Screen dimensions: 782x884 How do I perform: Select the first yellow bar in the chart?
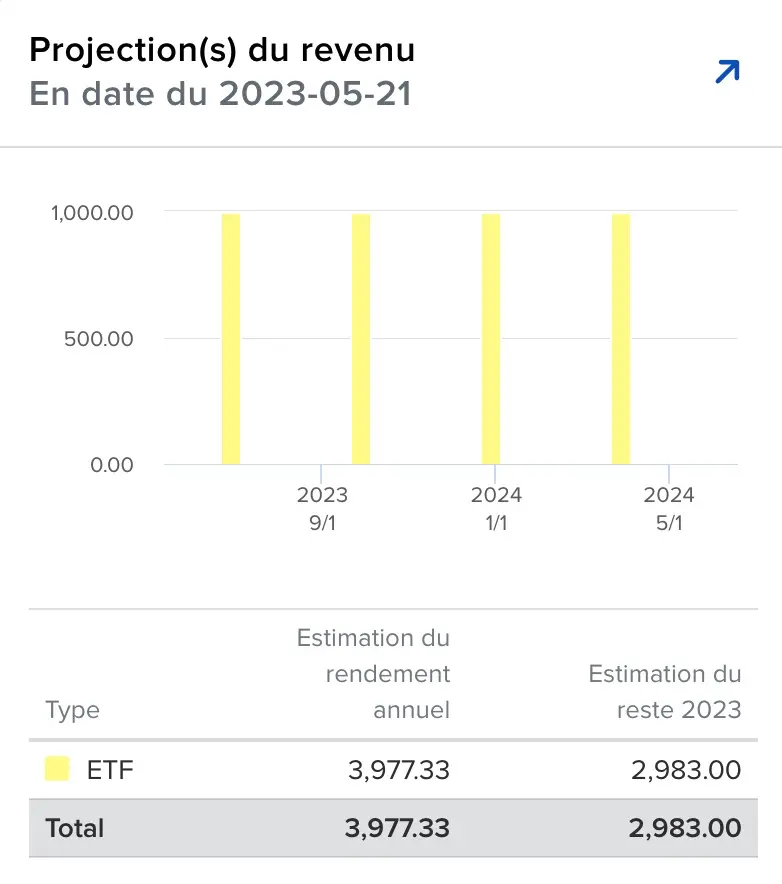[231, 339]
